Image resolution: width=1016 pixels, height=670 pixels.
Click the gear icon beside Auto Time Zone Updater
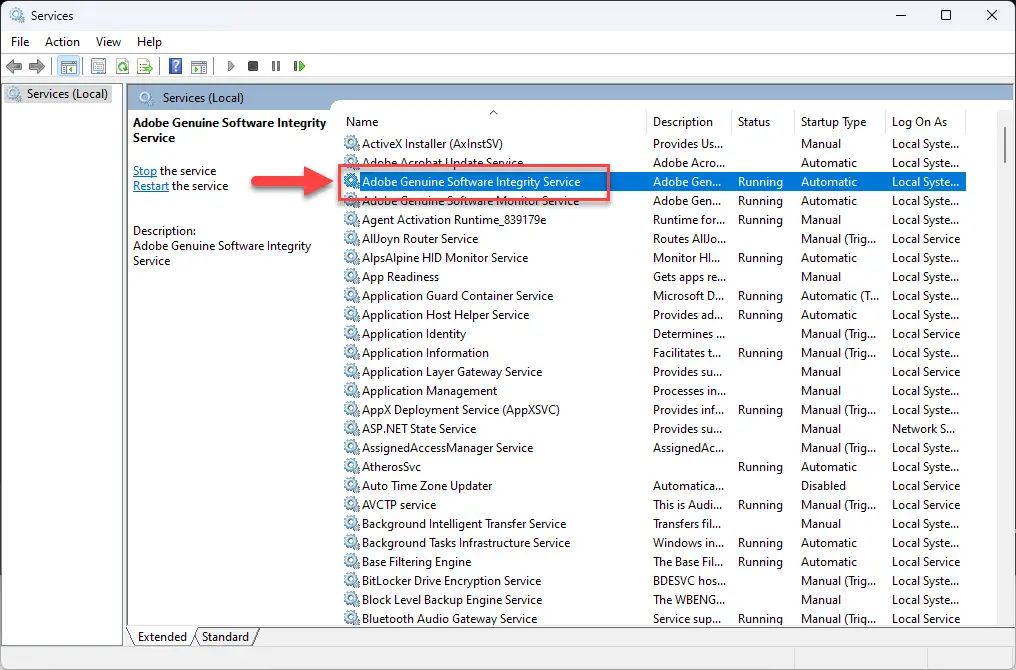point(351,485)
